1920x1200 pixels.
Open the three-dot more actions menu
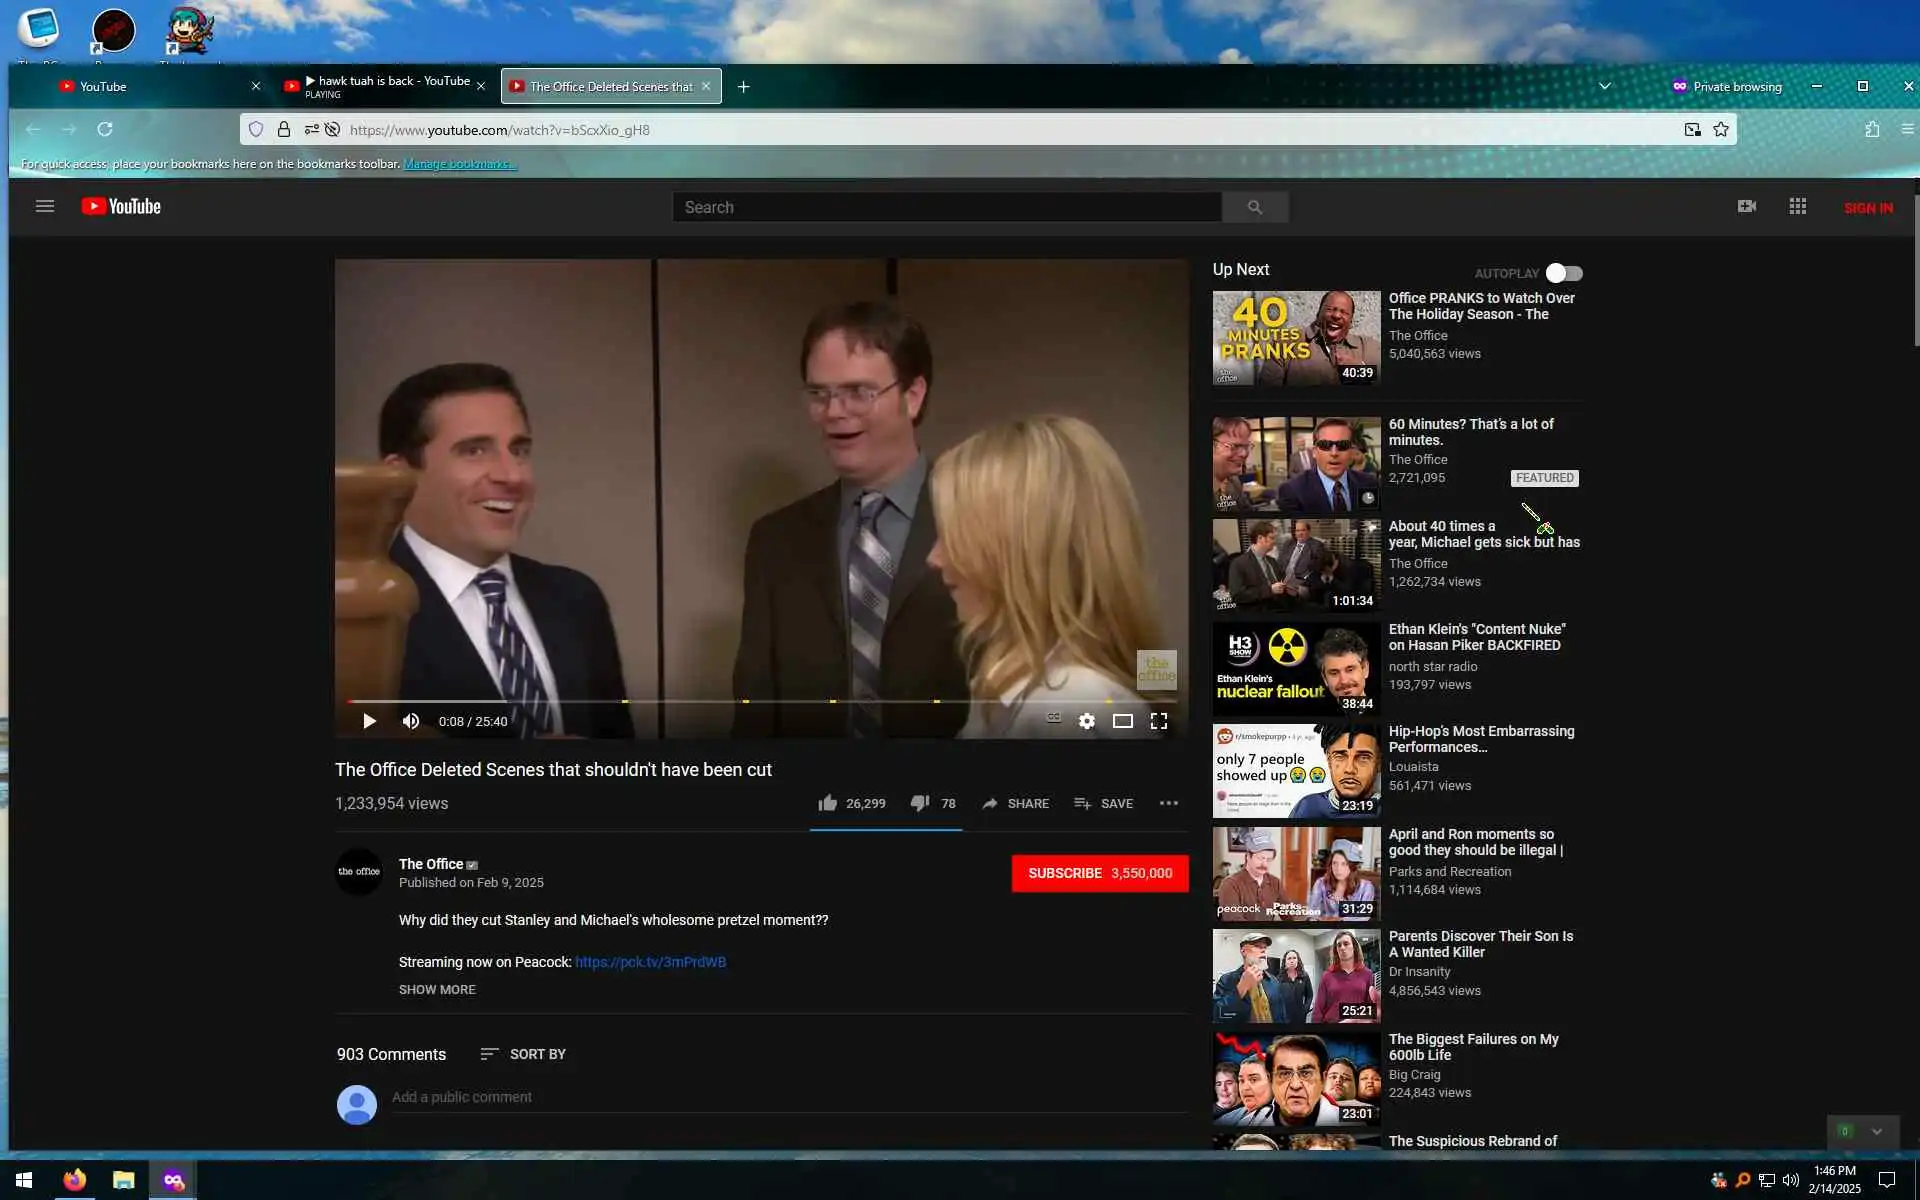1168,803
